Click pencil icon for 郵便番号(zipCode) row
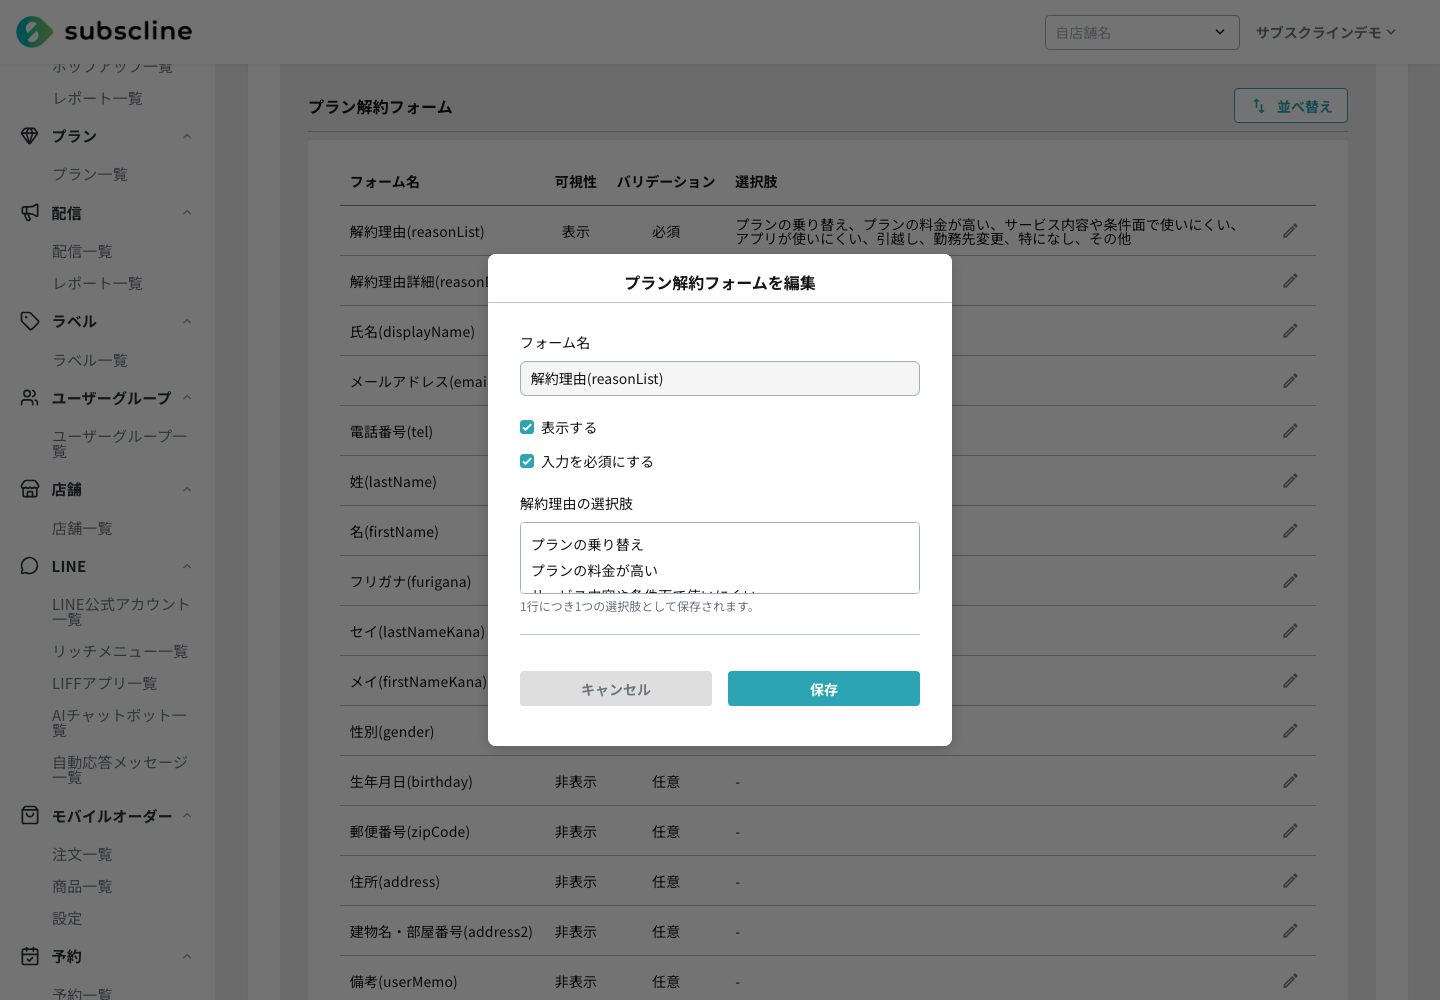 1290,831
